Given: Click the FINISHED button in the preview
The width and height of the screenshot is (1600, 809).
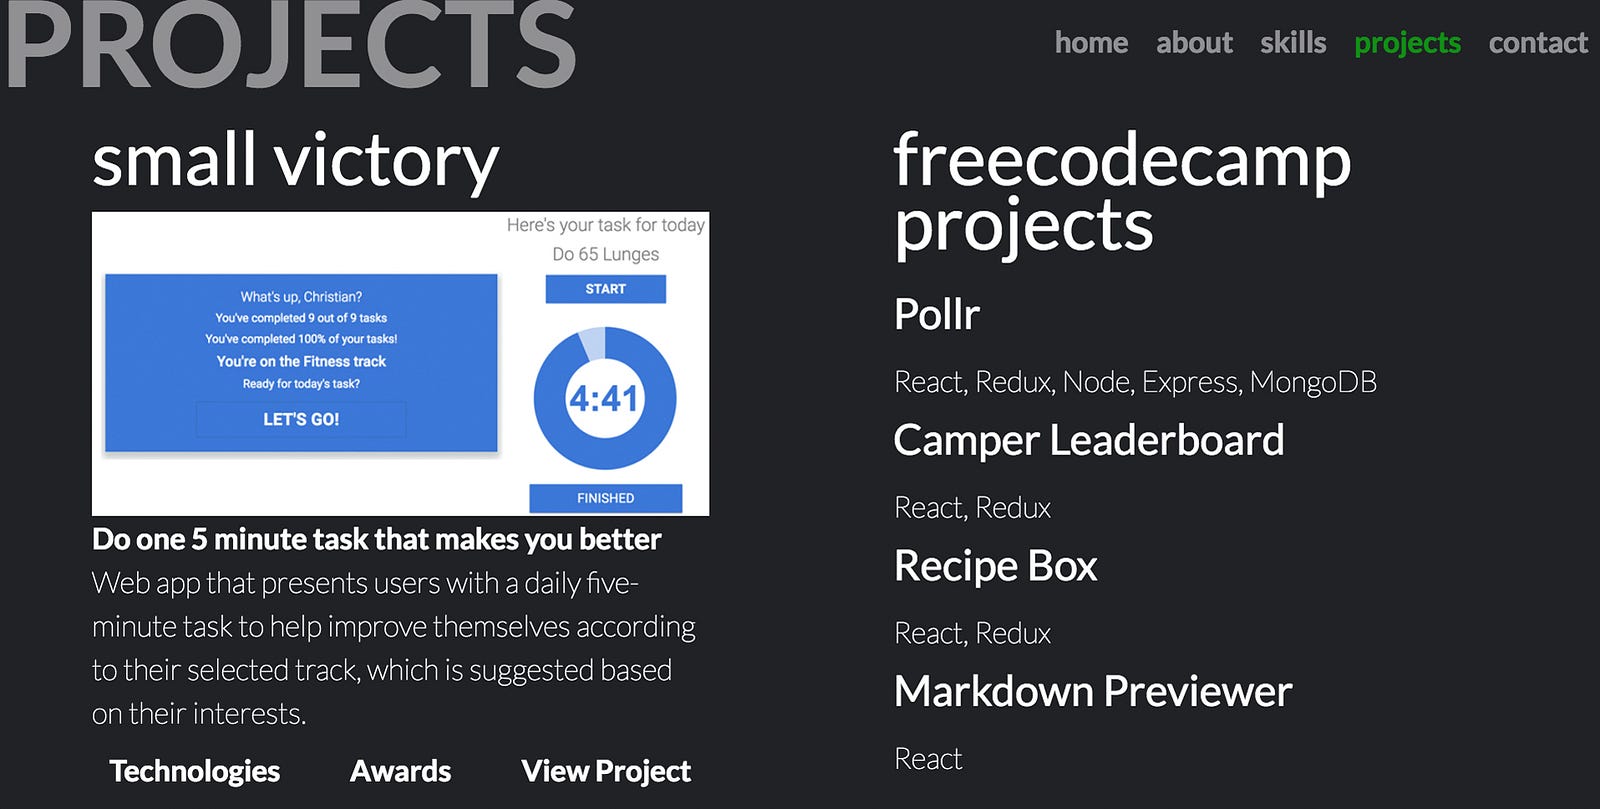Looking at the screenshot, I should 605,498.
